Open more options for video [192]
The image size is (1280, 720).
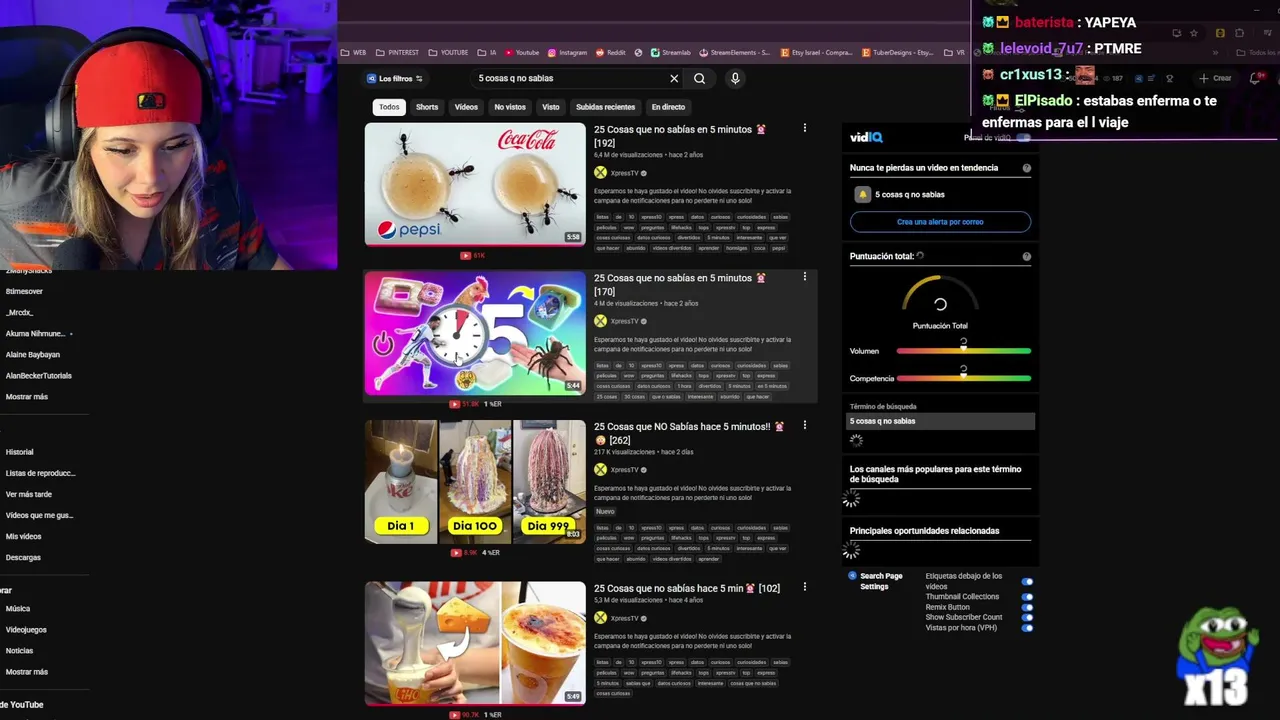[x=804, y=128]
